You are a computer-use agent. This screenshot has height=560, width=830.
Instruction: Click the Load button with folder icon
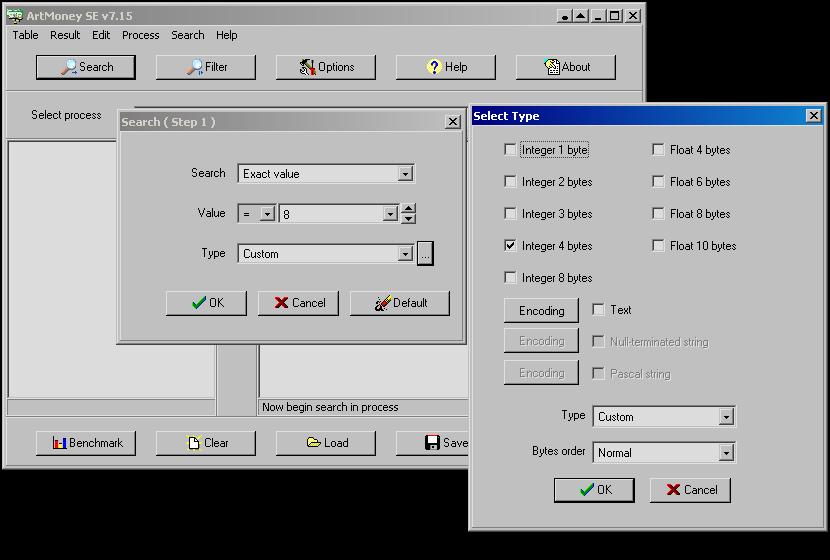coord(326,443)
